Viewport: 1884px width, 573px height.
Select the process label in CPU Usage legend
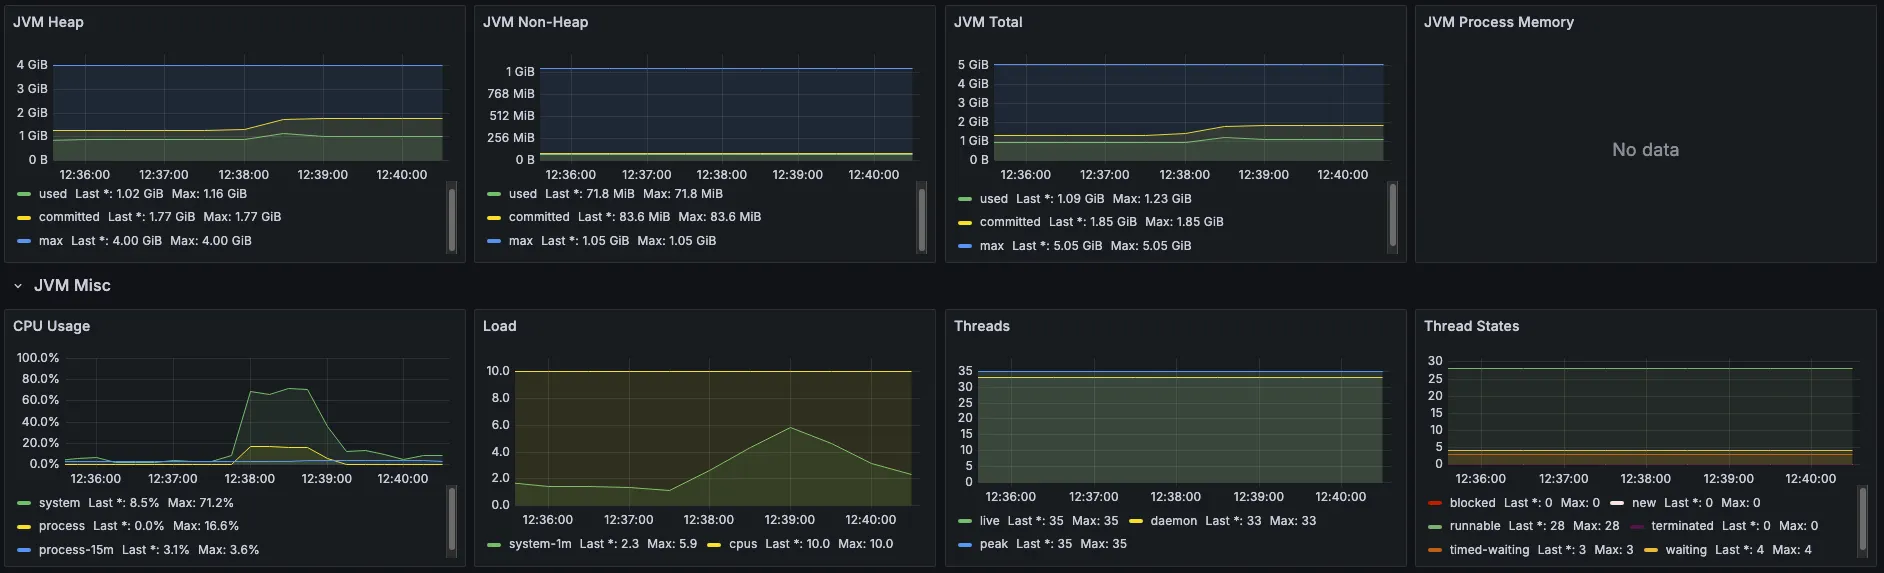coord(61,526)
